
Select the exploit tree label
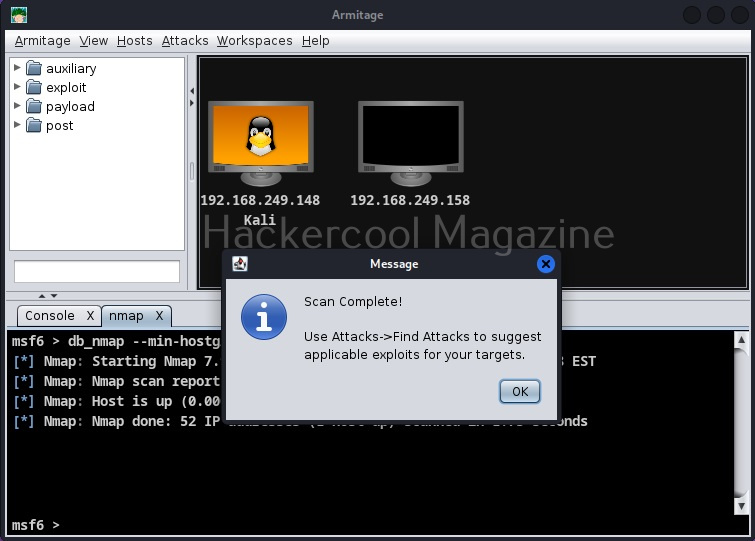pos(66,88)
